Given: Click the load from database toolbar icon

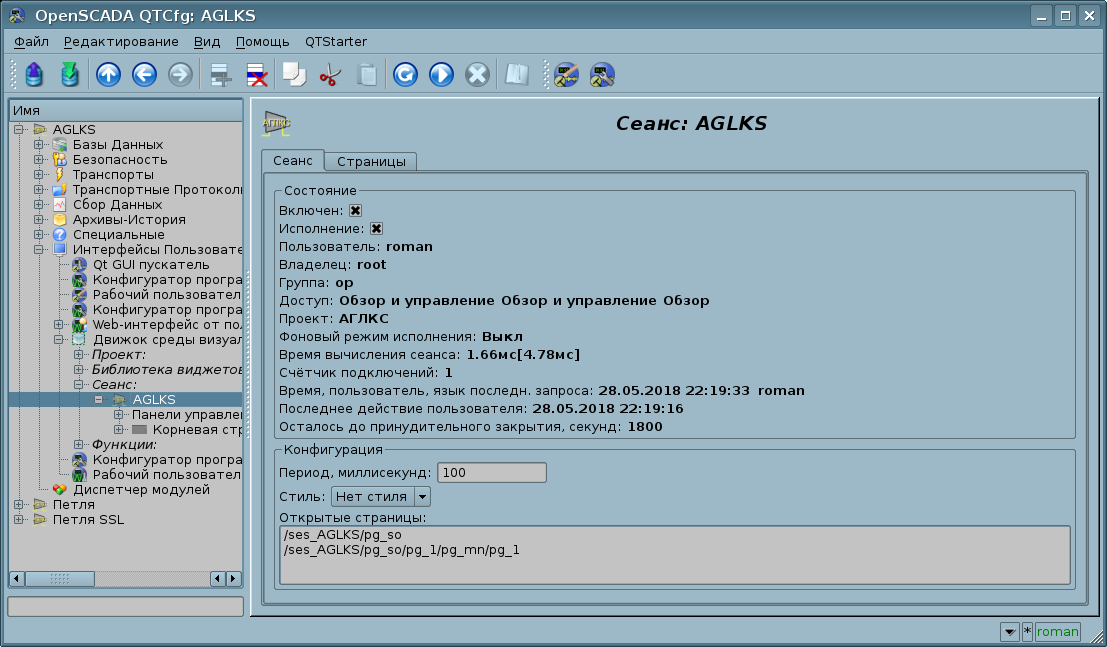Looking at the screenshot, I should click(34, 74).
